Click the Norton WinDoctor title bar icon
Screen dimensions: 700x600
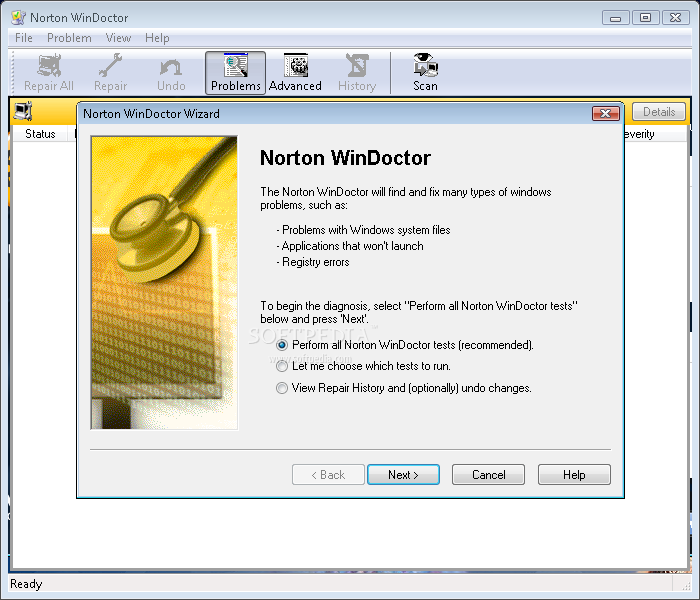coord(18,17)
